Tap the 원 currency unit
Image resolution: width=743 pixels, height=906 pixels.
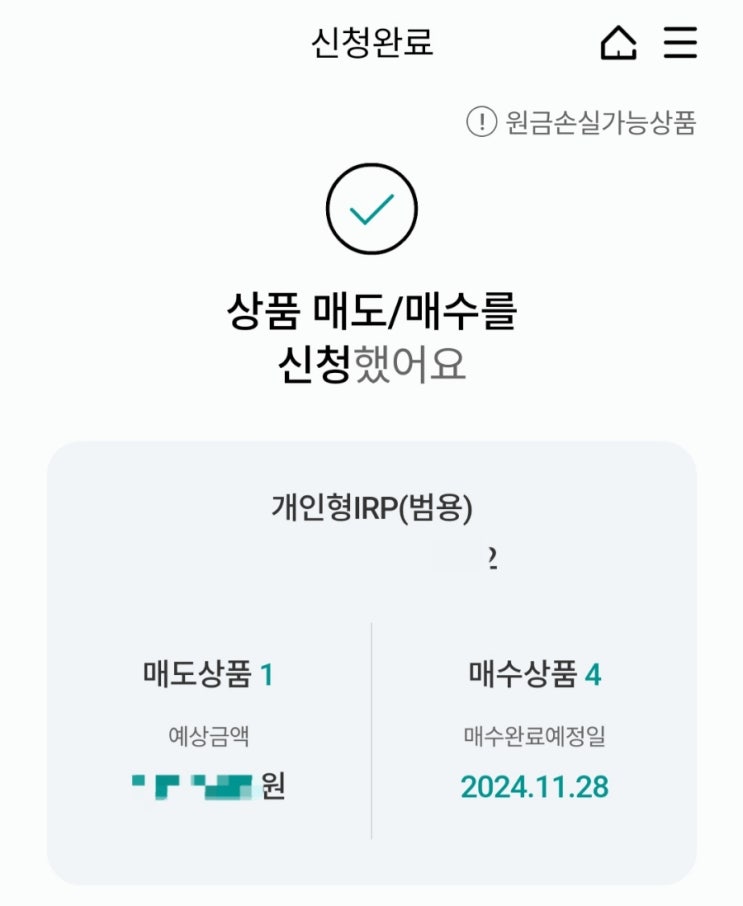(x=273, y=786)
